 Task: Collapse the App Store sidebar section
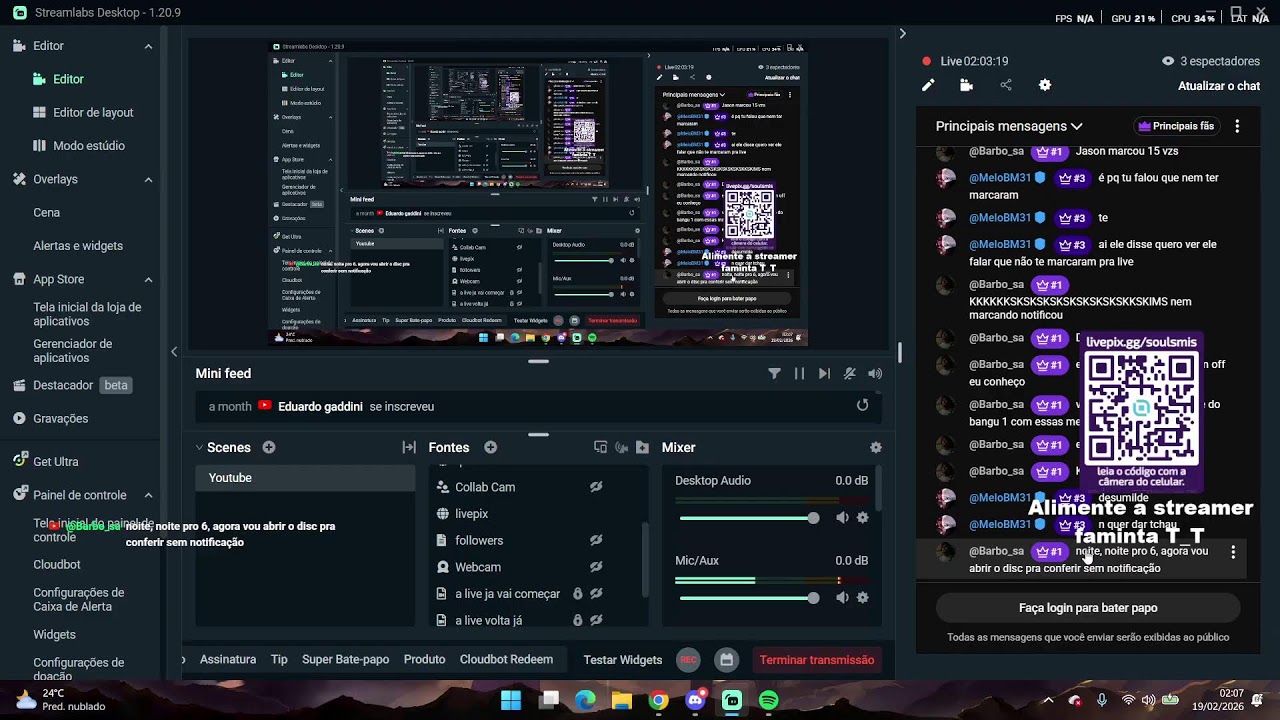pos(148,279)
